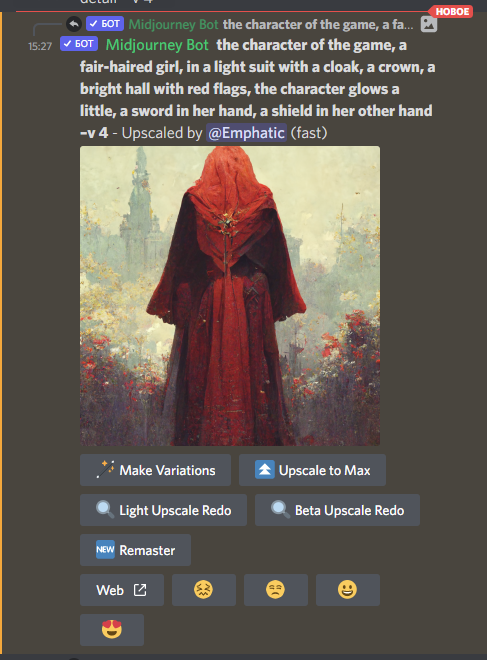Click the NEW badge icon on Remaster

coord(105,550)
